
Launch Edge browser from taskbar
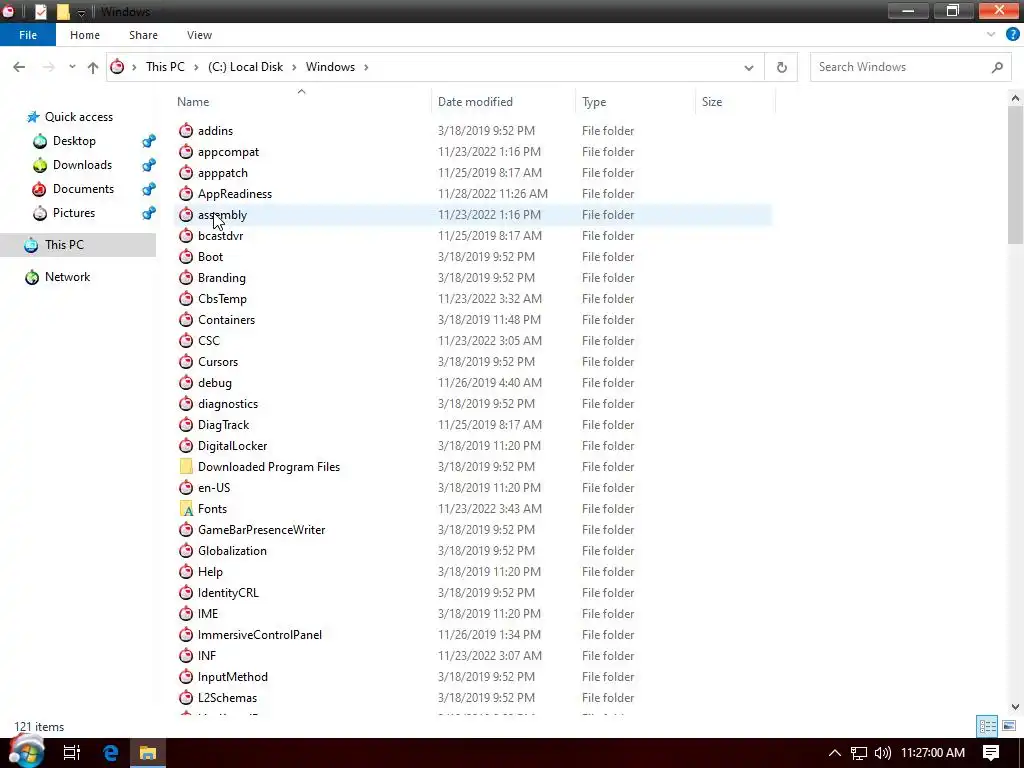(110, 753)
